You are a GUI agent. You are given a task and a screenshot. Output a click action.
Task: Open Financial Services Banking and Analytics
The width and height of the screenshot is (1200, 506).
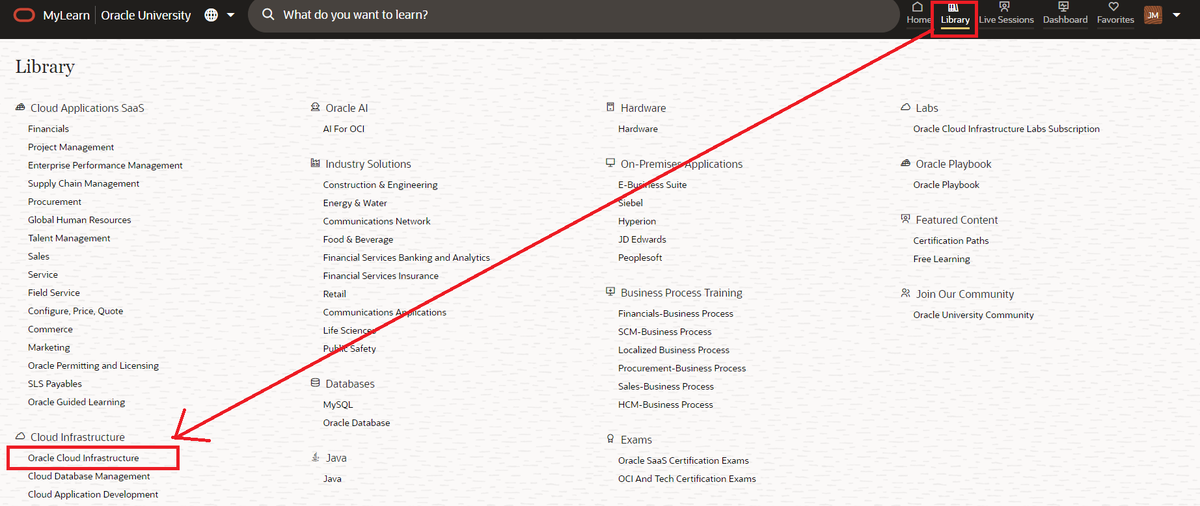point(406,258)
